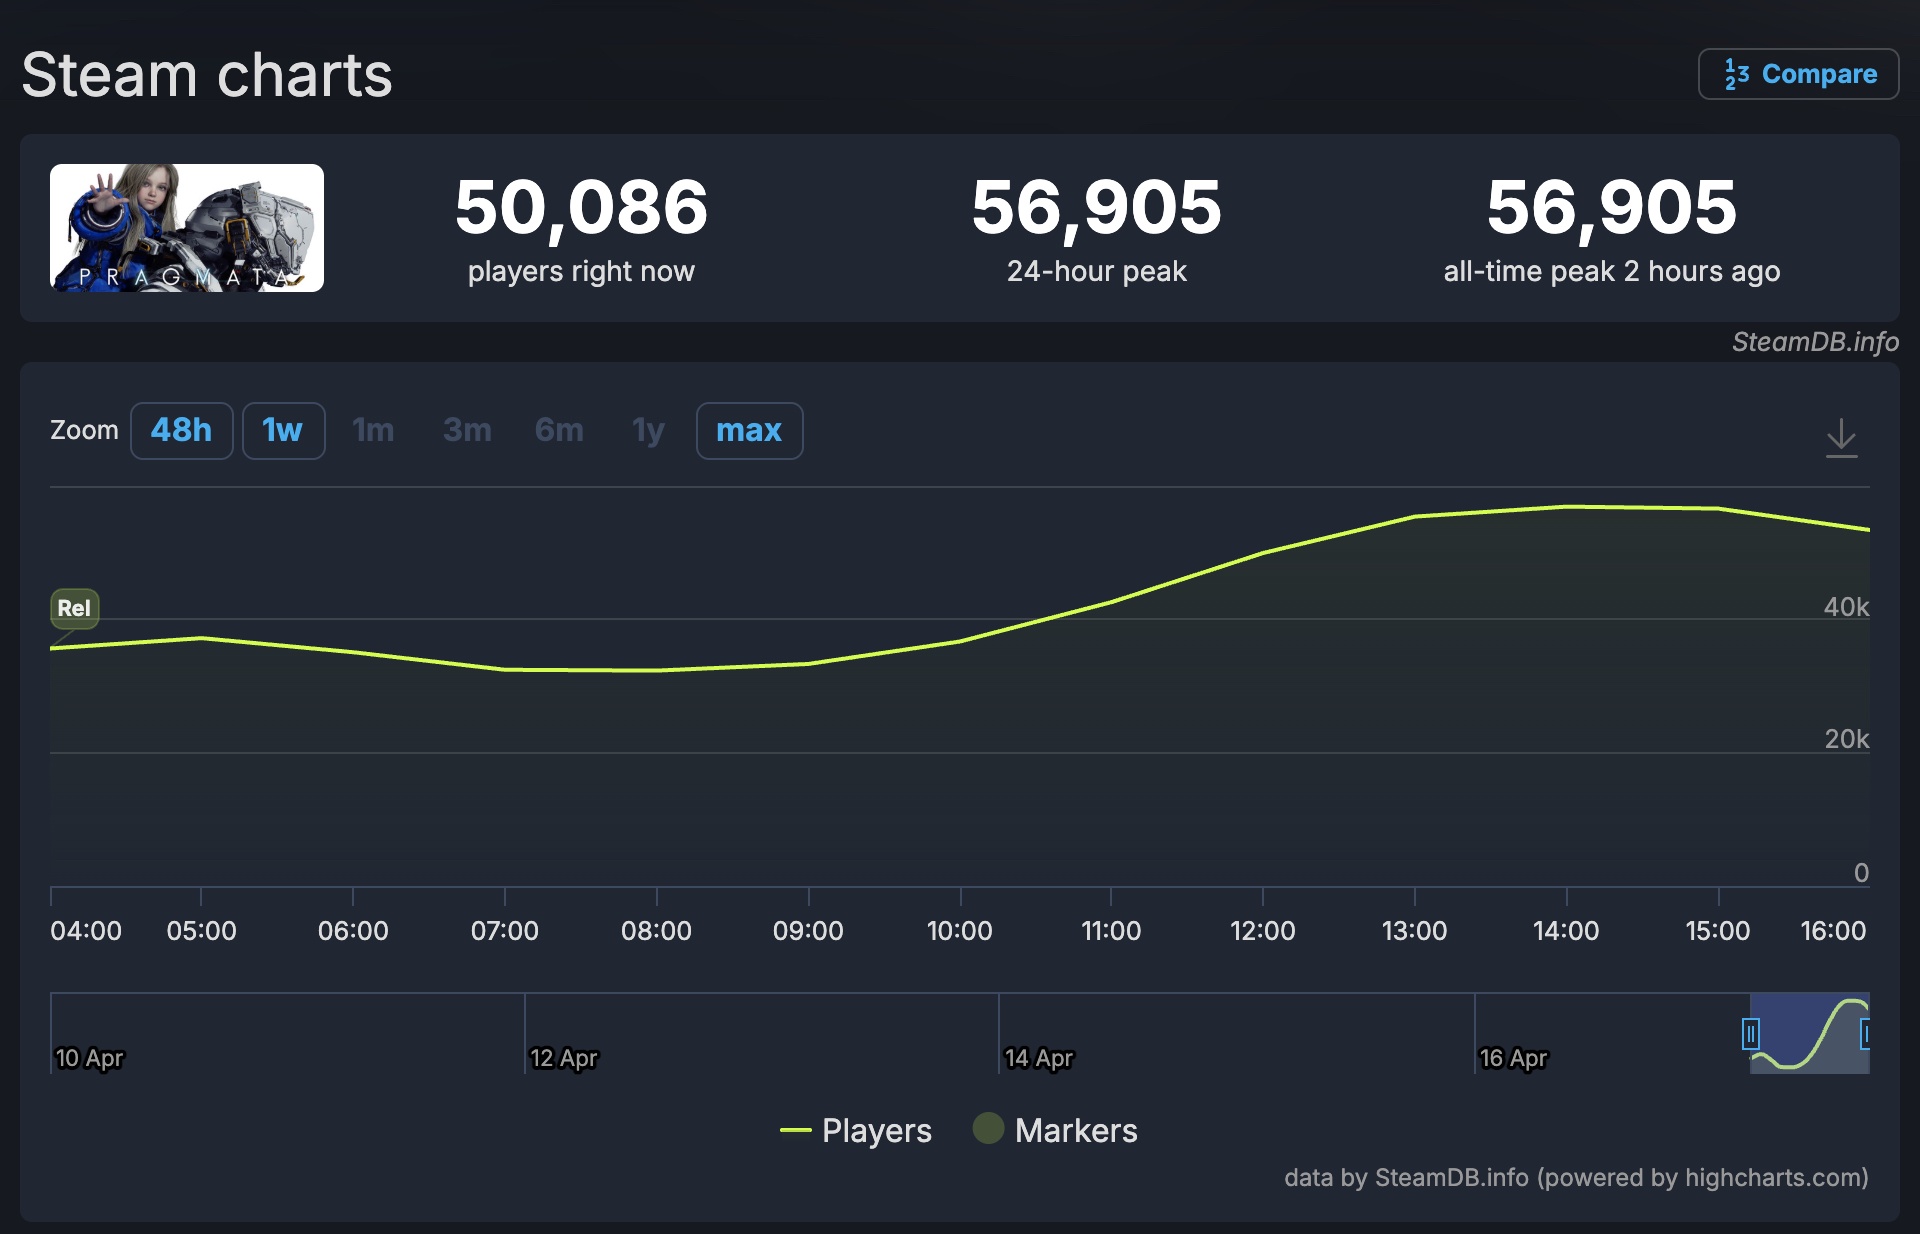Click the 10:00 x-axis label

click(x=960, y=931)
